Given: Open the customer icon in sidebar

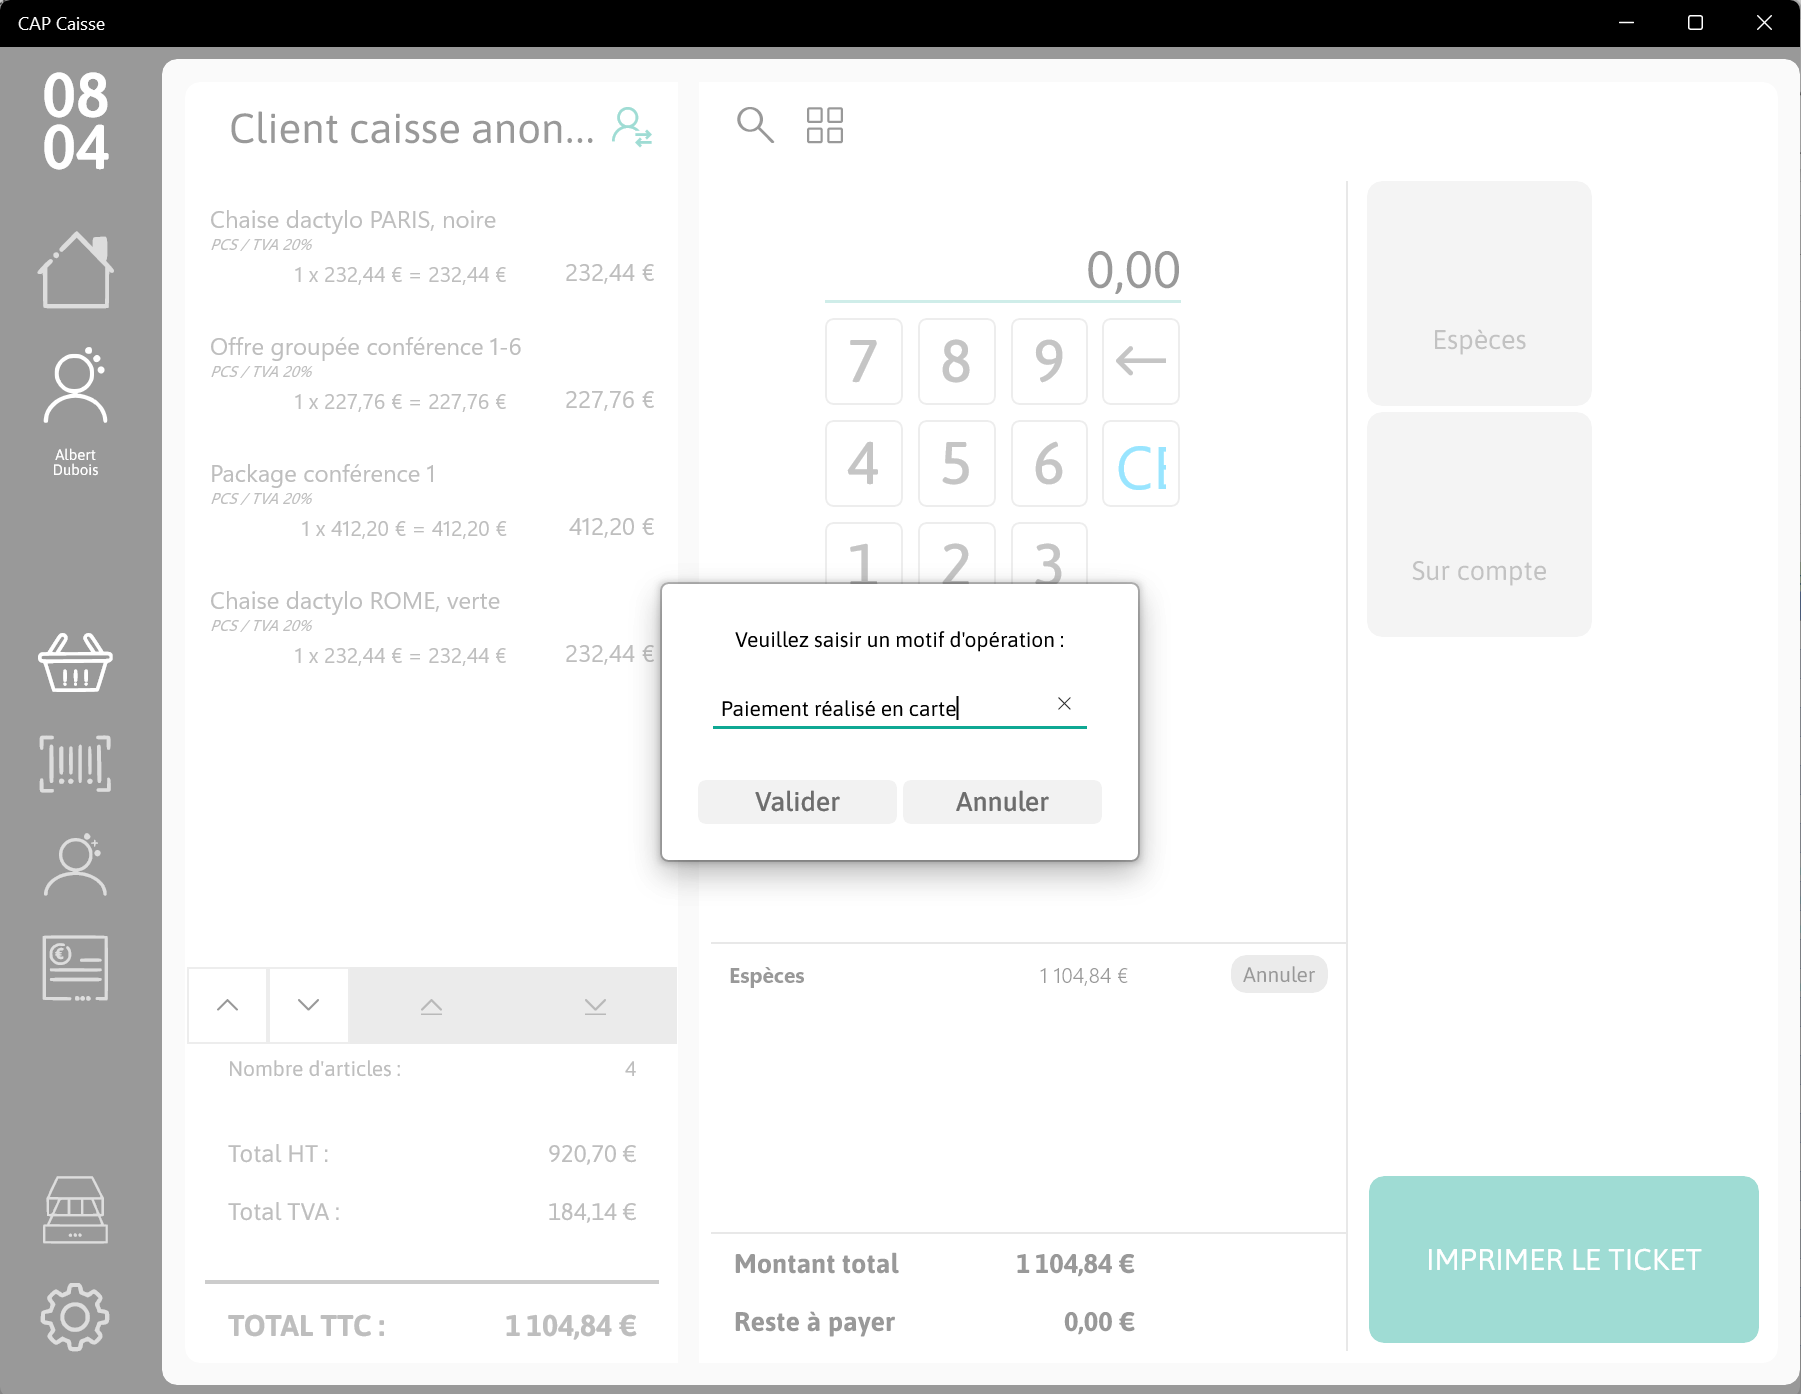Looking at the screenshot, I should click(76, 865).
